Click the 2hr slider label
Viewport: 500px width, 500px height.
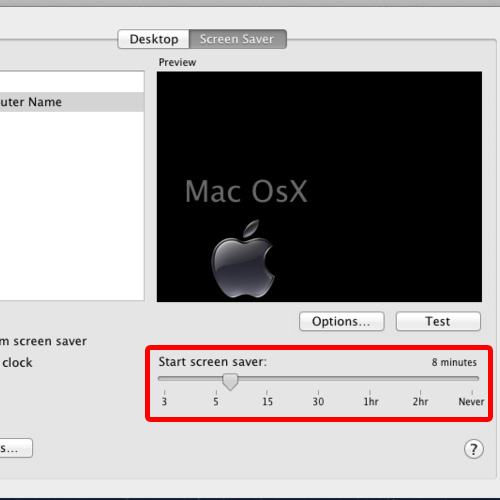[420, 402]
